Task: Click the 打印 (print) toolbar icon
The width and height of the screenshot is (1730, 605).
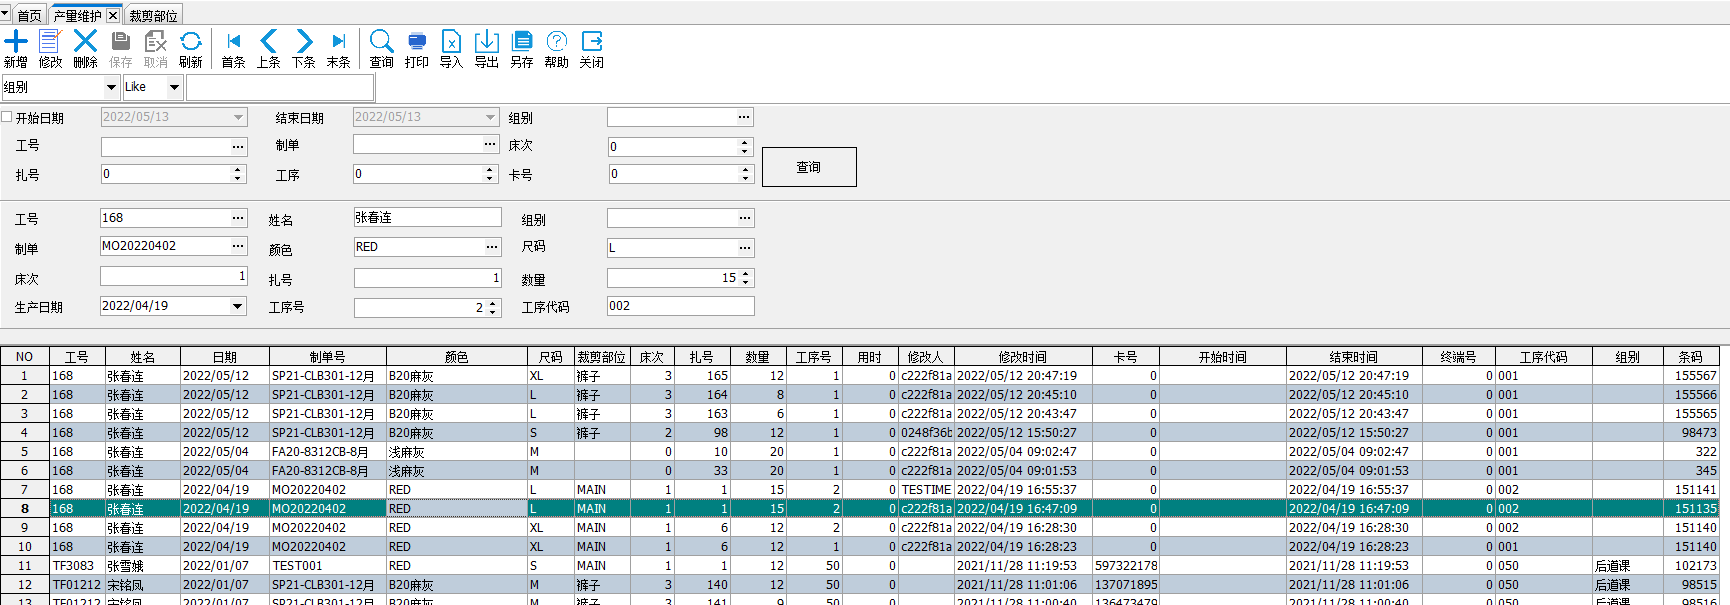Action: pyautogui.click(x=417, y=48)
